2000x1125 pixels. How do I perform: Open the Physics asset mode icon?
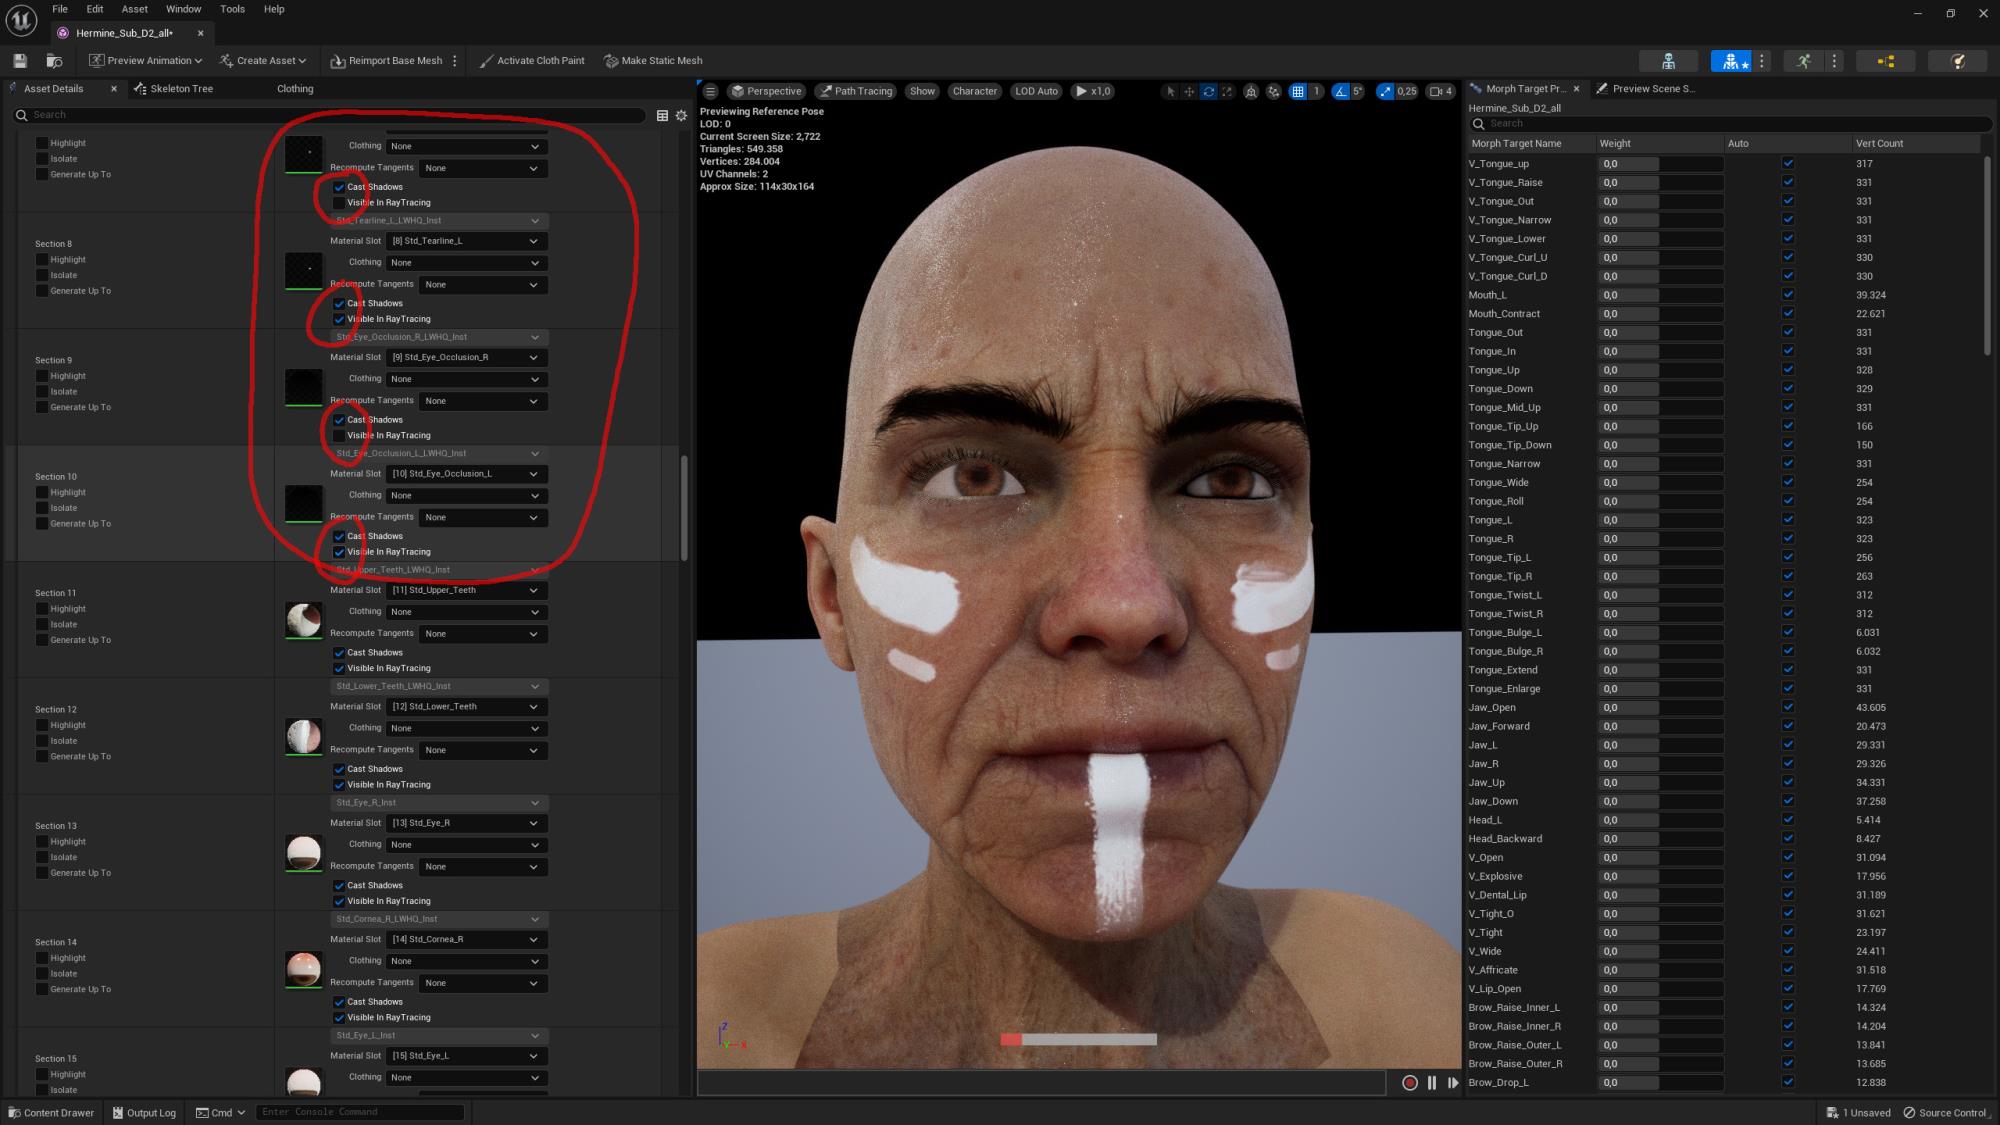click(1958, 61)
